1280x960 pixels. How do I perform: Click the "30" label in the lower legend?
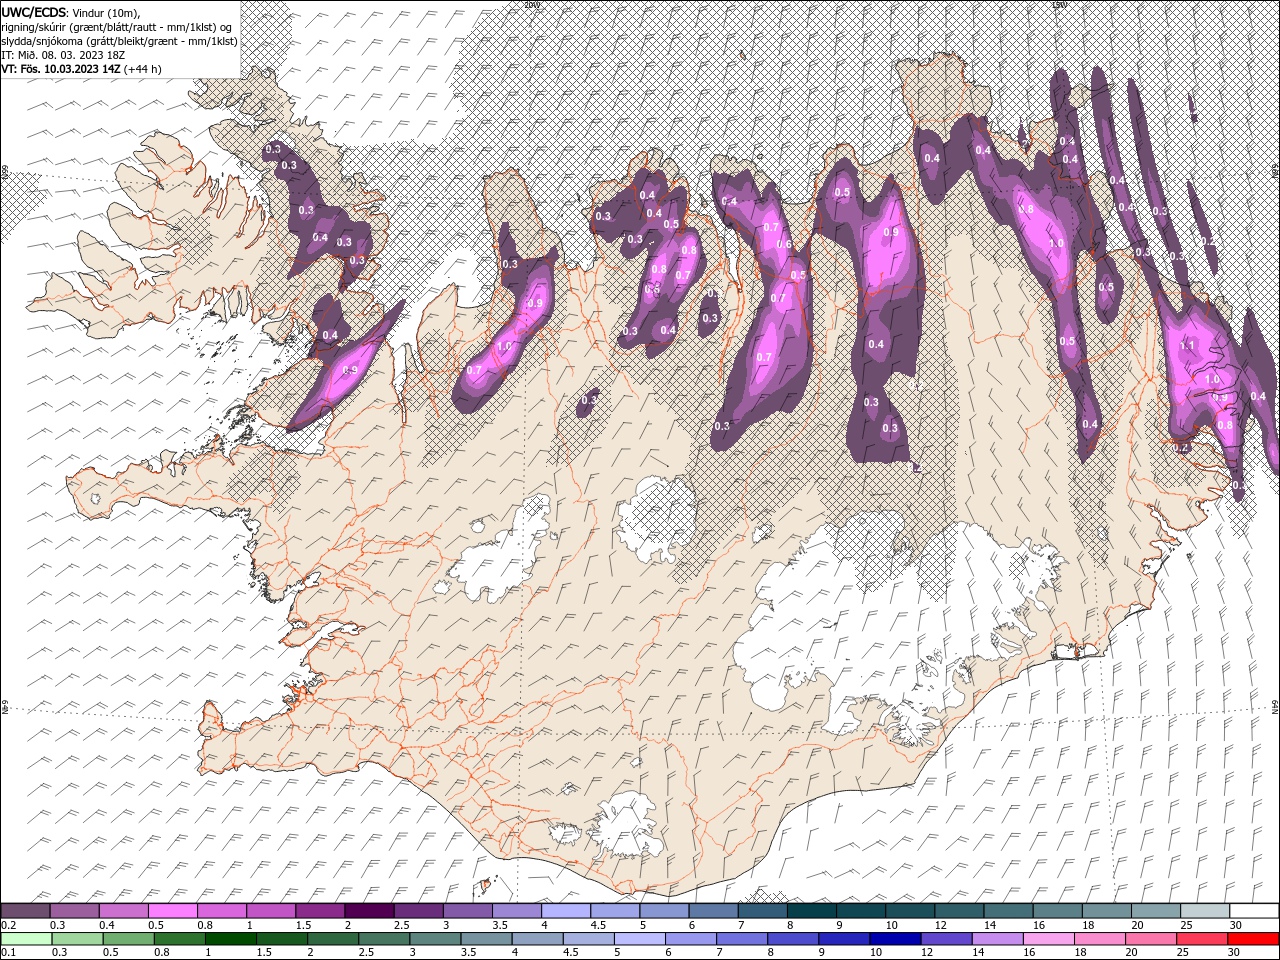1234,953
